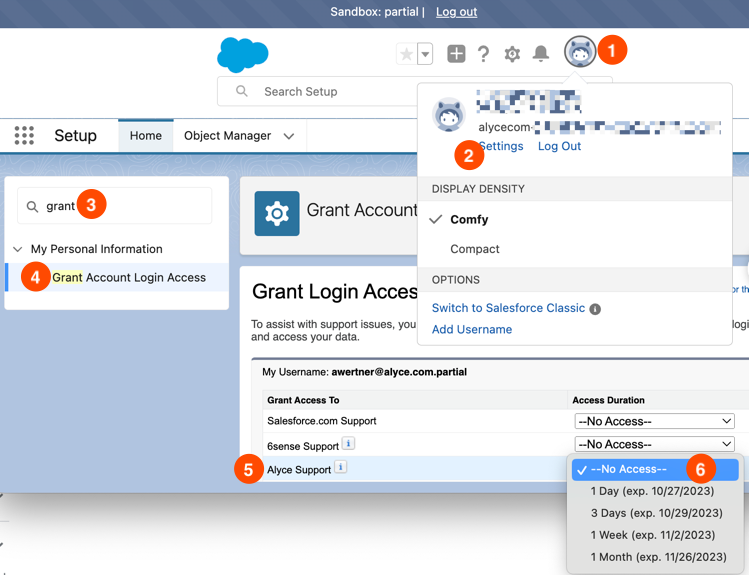Click the blue gear page header icon
Image resolution: width=749 pixels, height=575 pixels.
[x=277, y=213]
